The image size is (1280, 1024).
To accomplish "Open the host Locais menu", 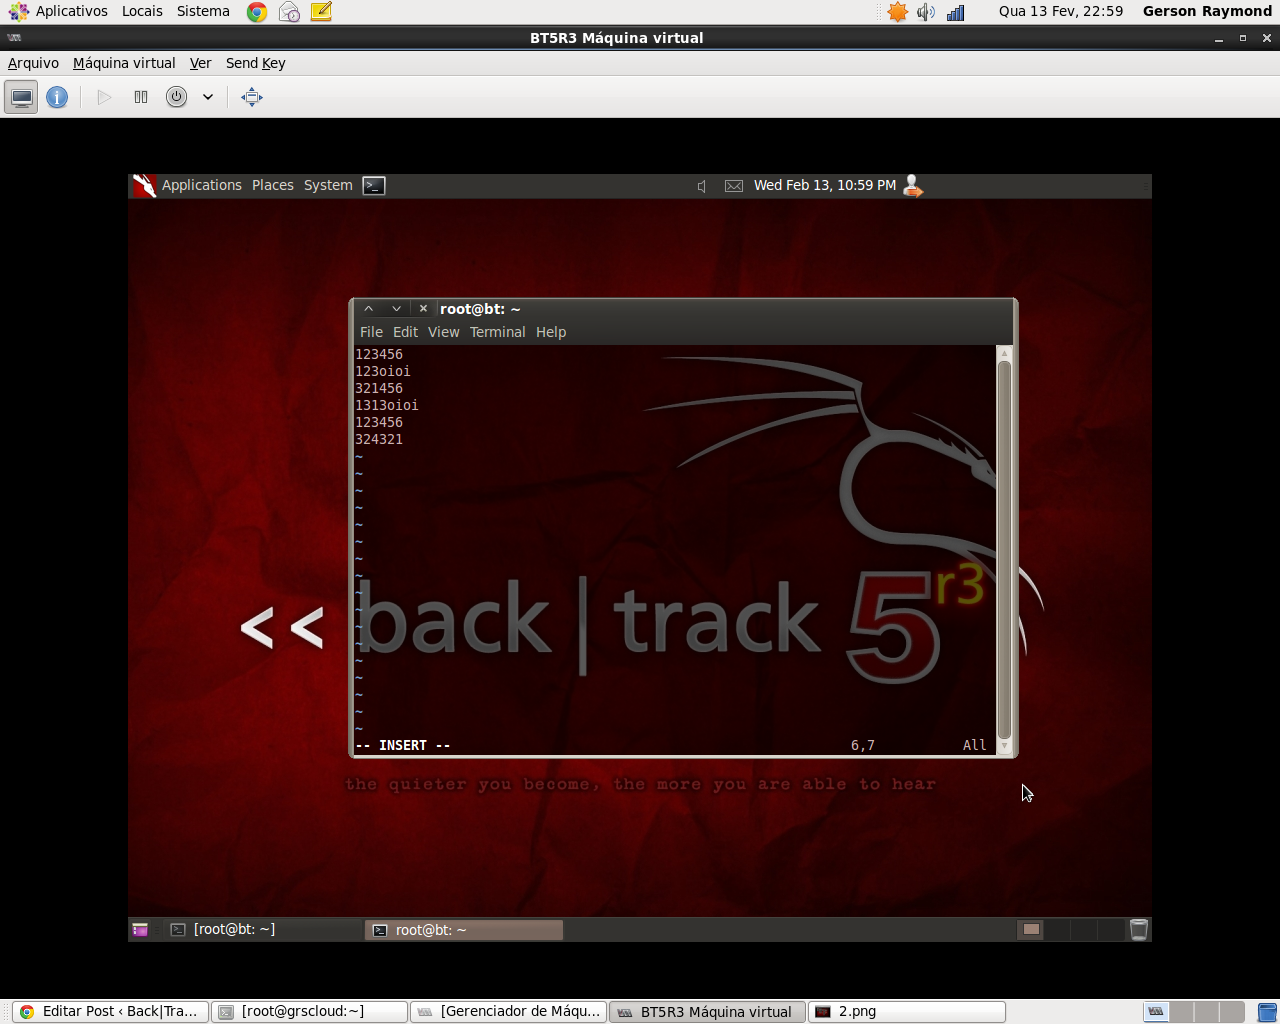I will (142, 11).
